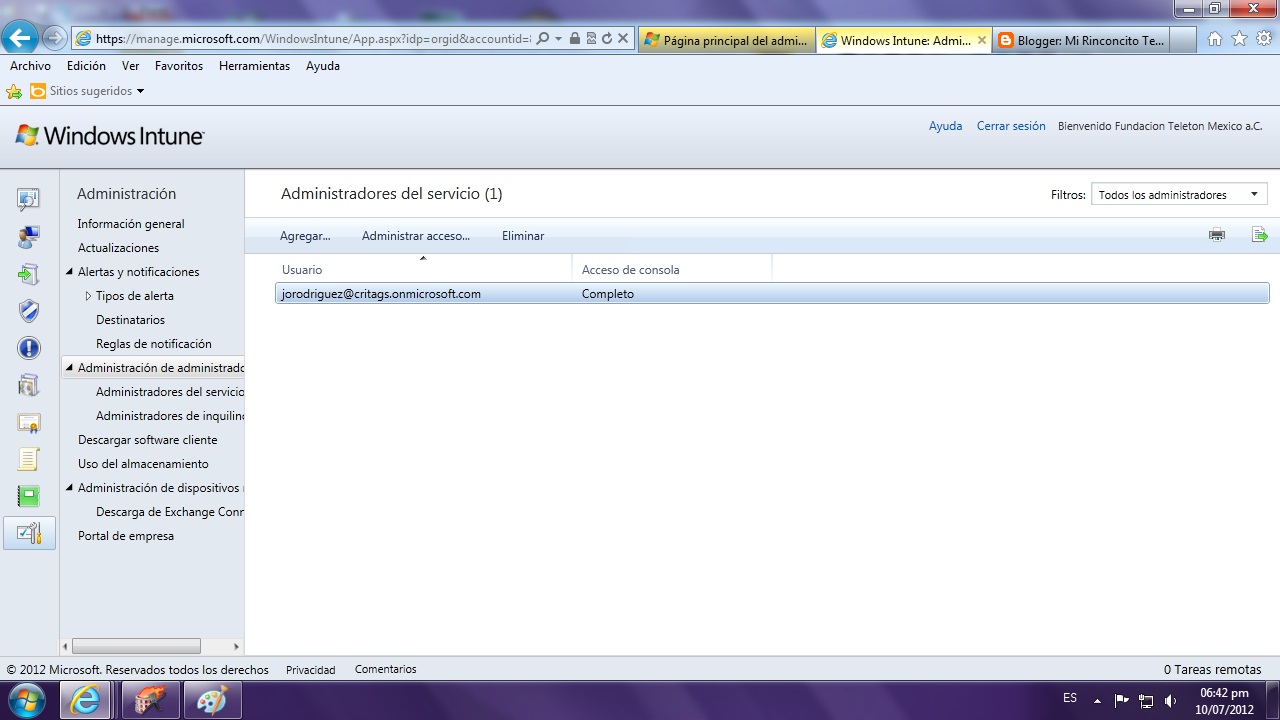1280x720 pixels.
Task: Click the Privacidad footer link
Action: pos(311,670)
